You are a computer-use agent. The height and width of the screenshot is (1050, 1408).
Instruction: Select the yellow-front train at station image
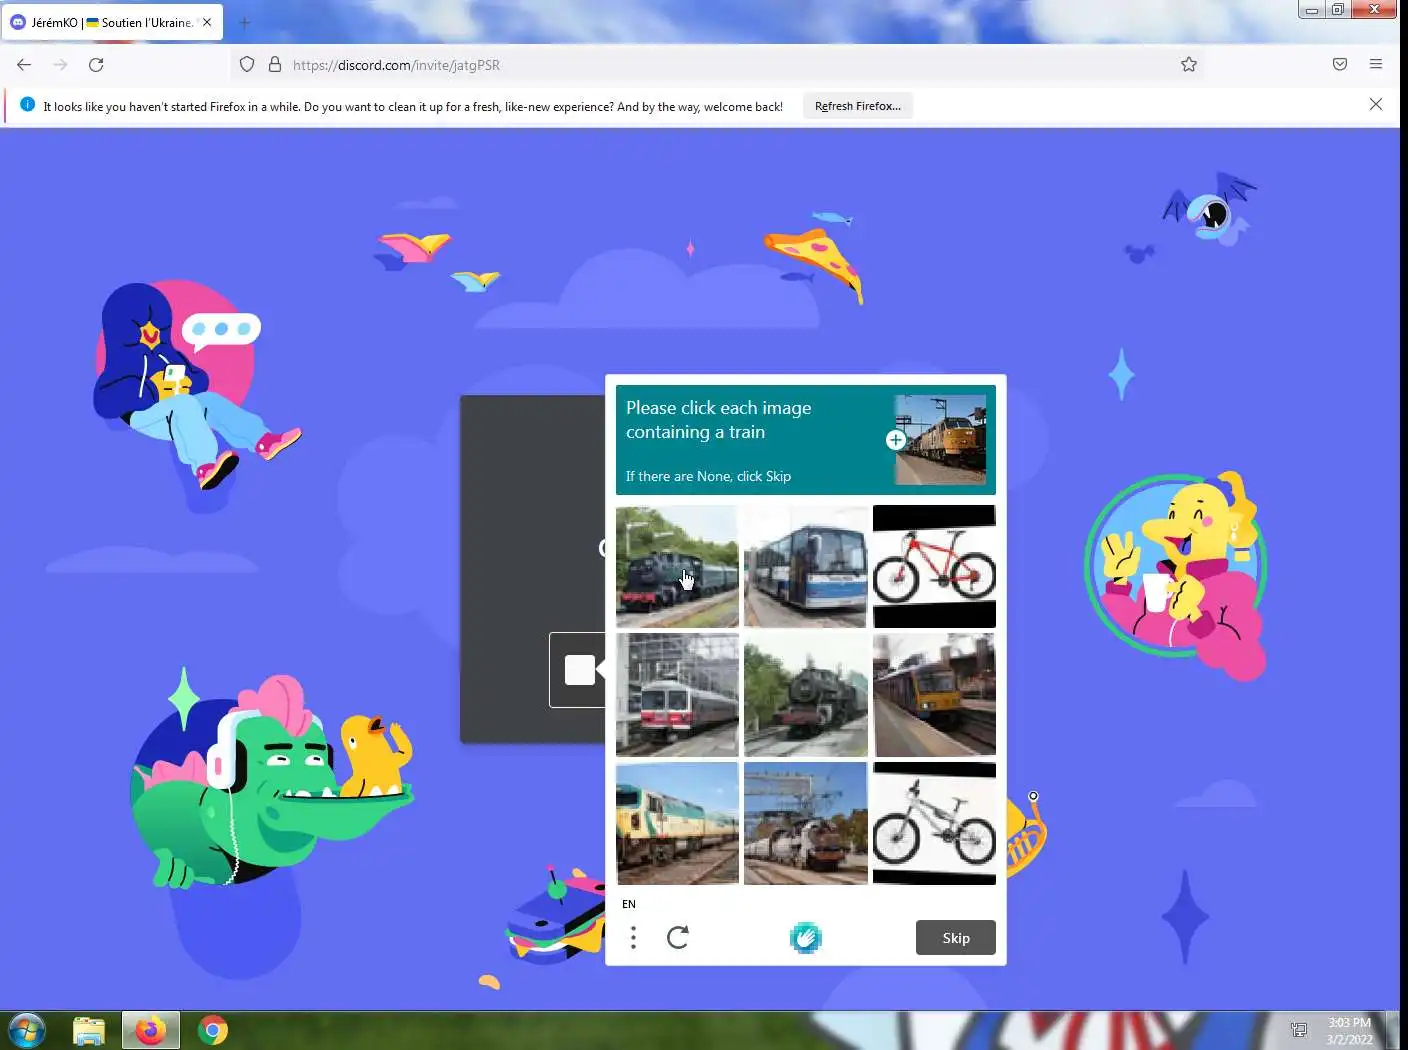pos(934,694)
